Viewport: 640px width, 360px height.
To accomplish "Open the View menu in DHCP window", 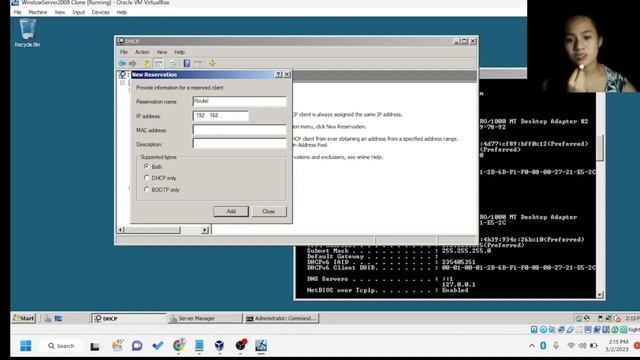I will (x=162, y=52).
